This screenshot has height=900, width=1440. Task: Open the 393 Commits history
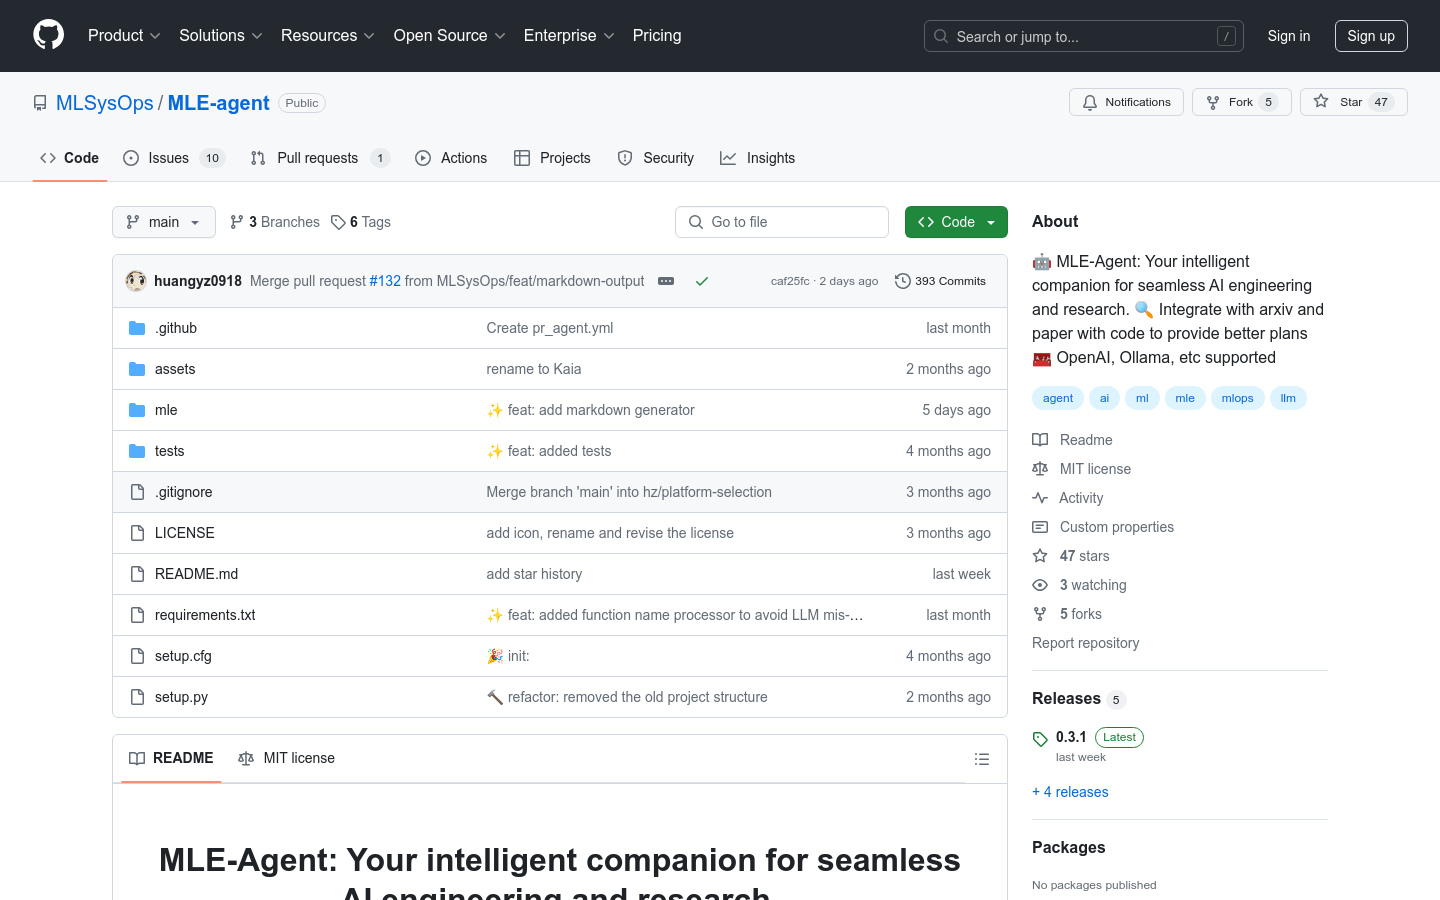pos(941,281)
